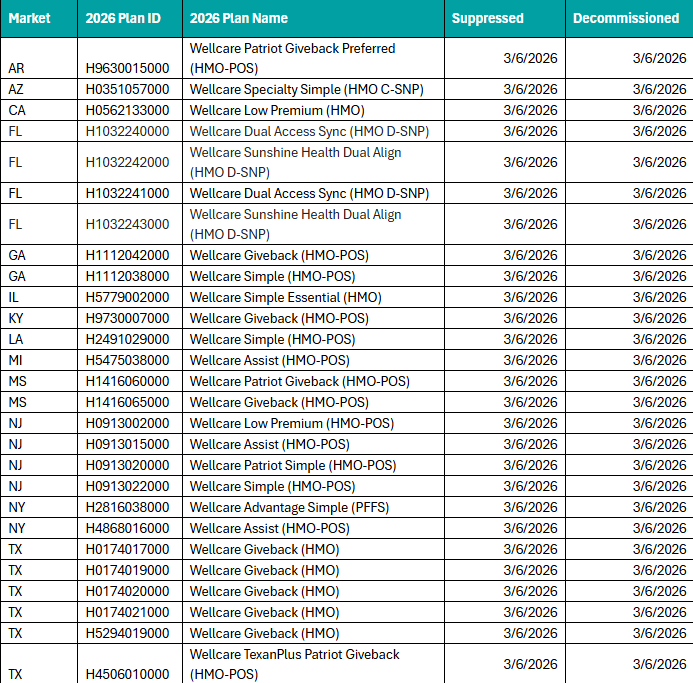
Task: Click Wellcare Advantage Simple (PFFS) plan name
Action: point(289,507)
